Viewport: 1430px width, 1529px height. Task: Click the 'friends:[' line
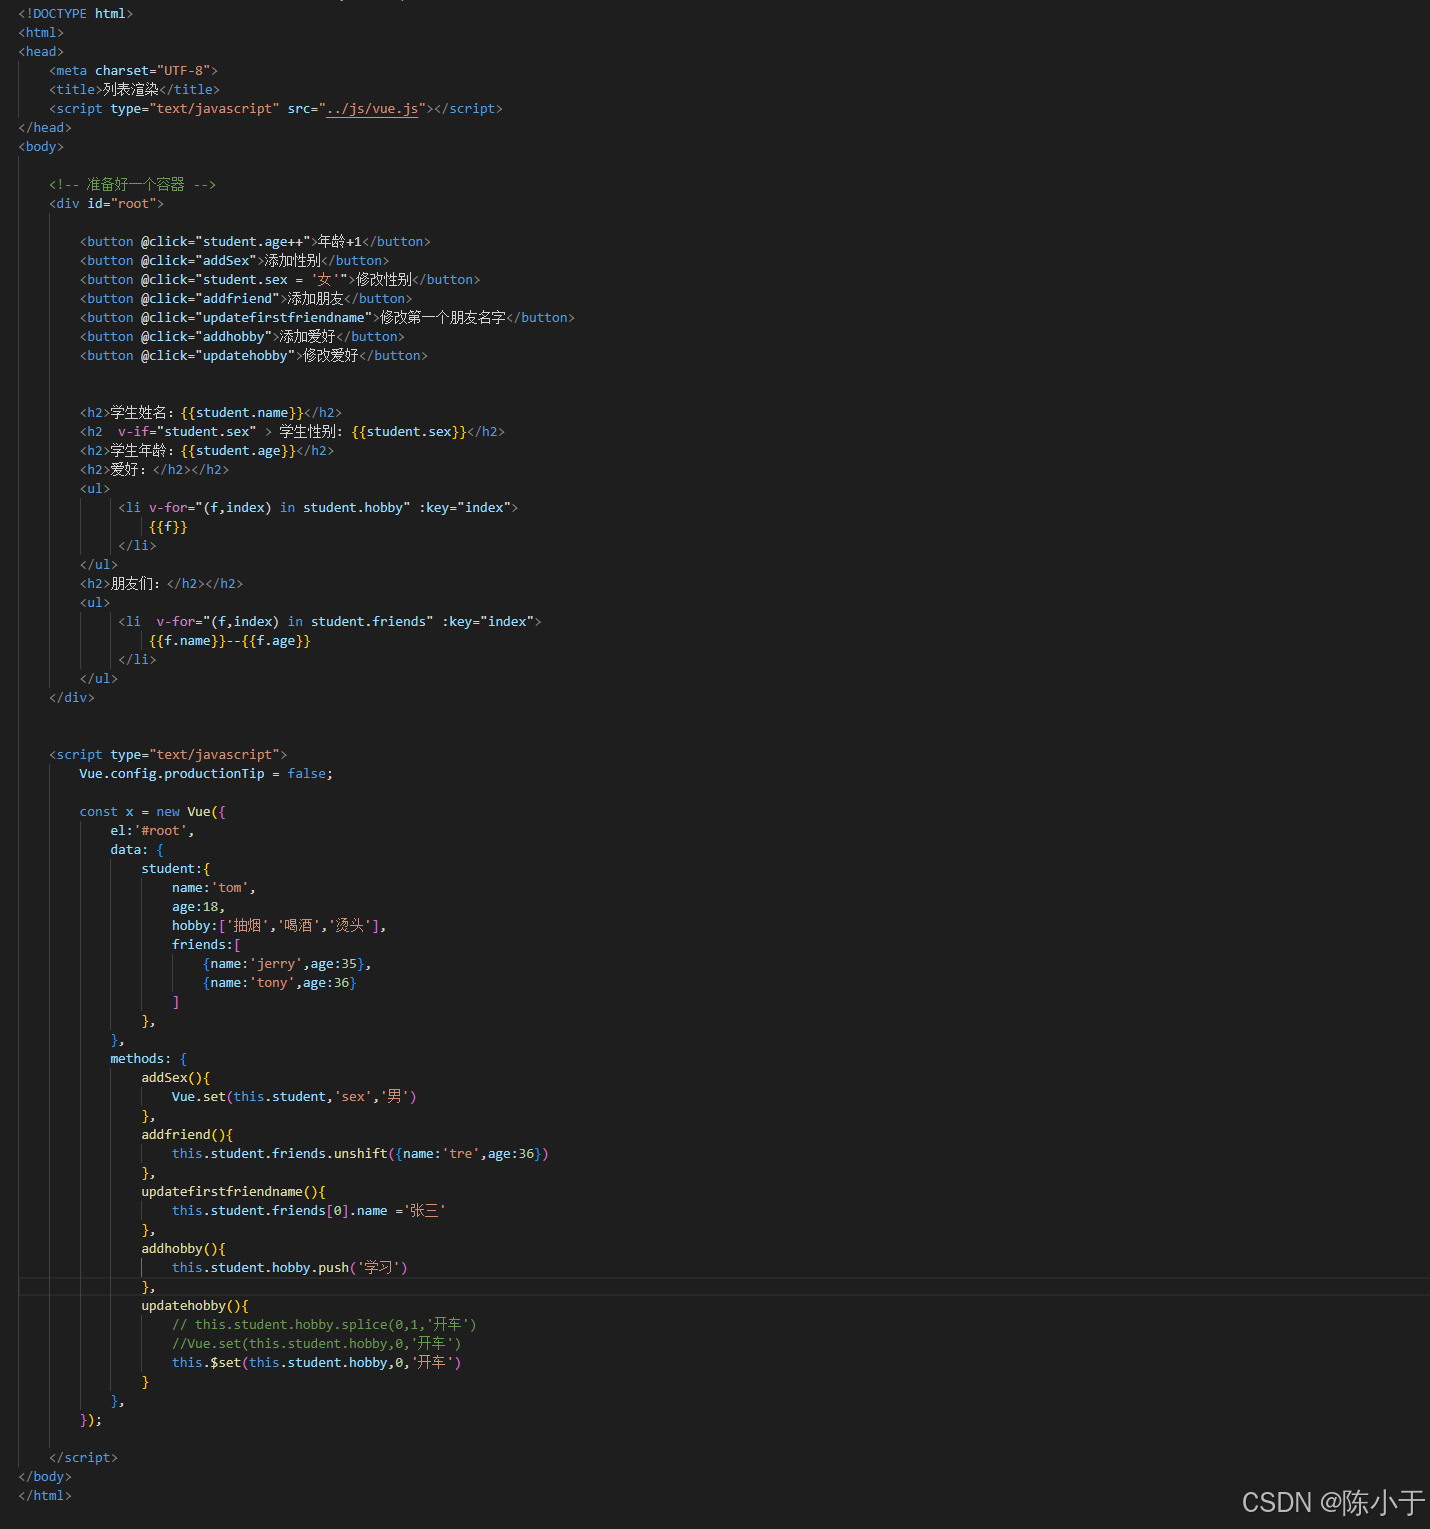(x=206, y=944)
